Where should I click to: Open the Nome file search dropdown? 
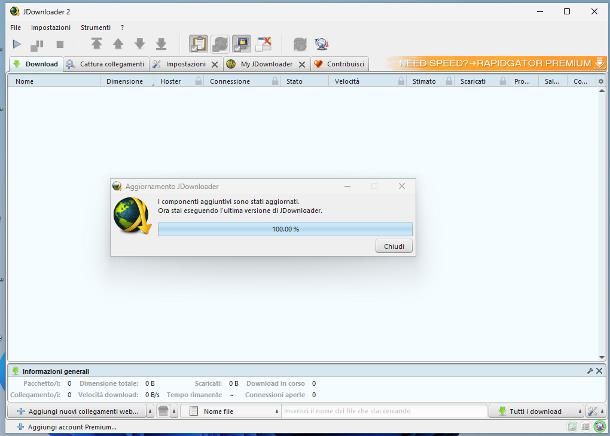tap(233, 411)
